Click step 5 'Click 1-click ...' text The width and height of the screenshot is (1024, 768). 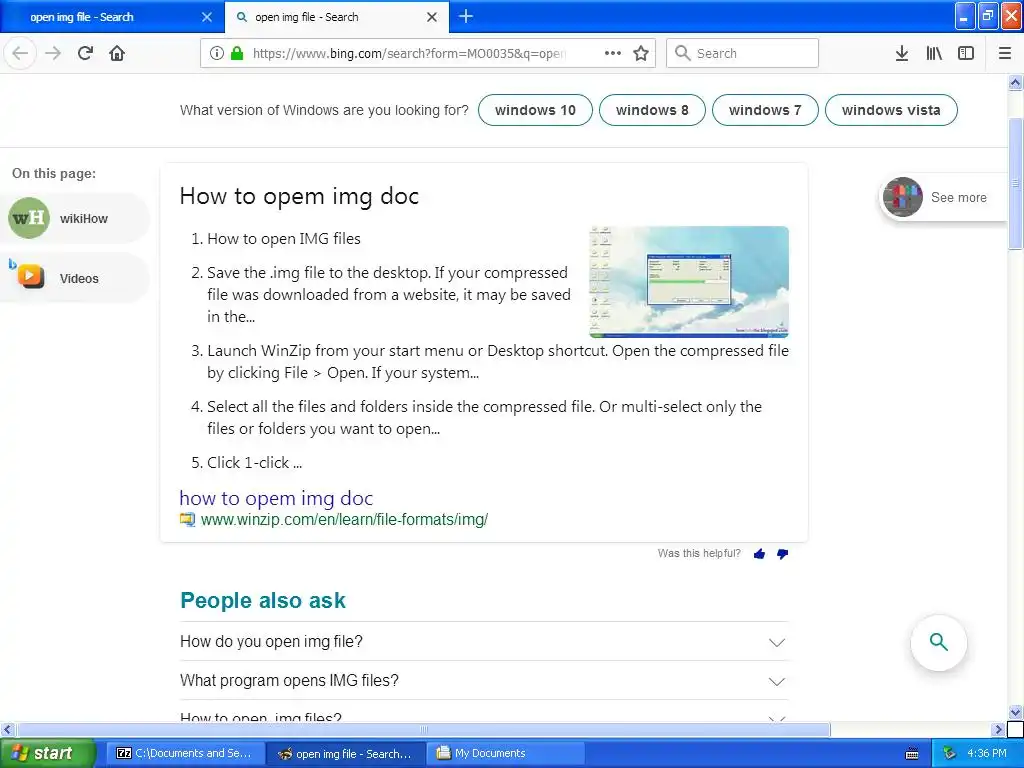[254, 462]
